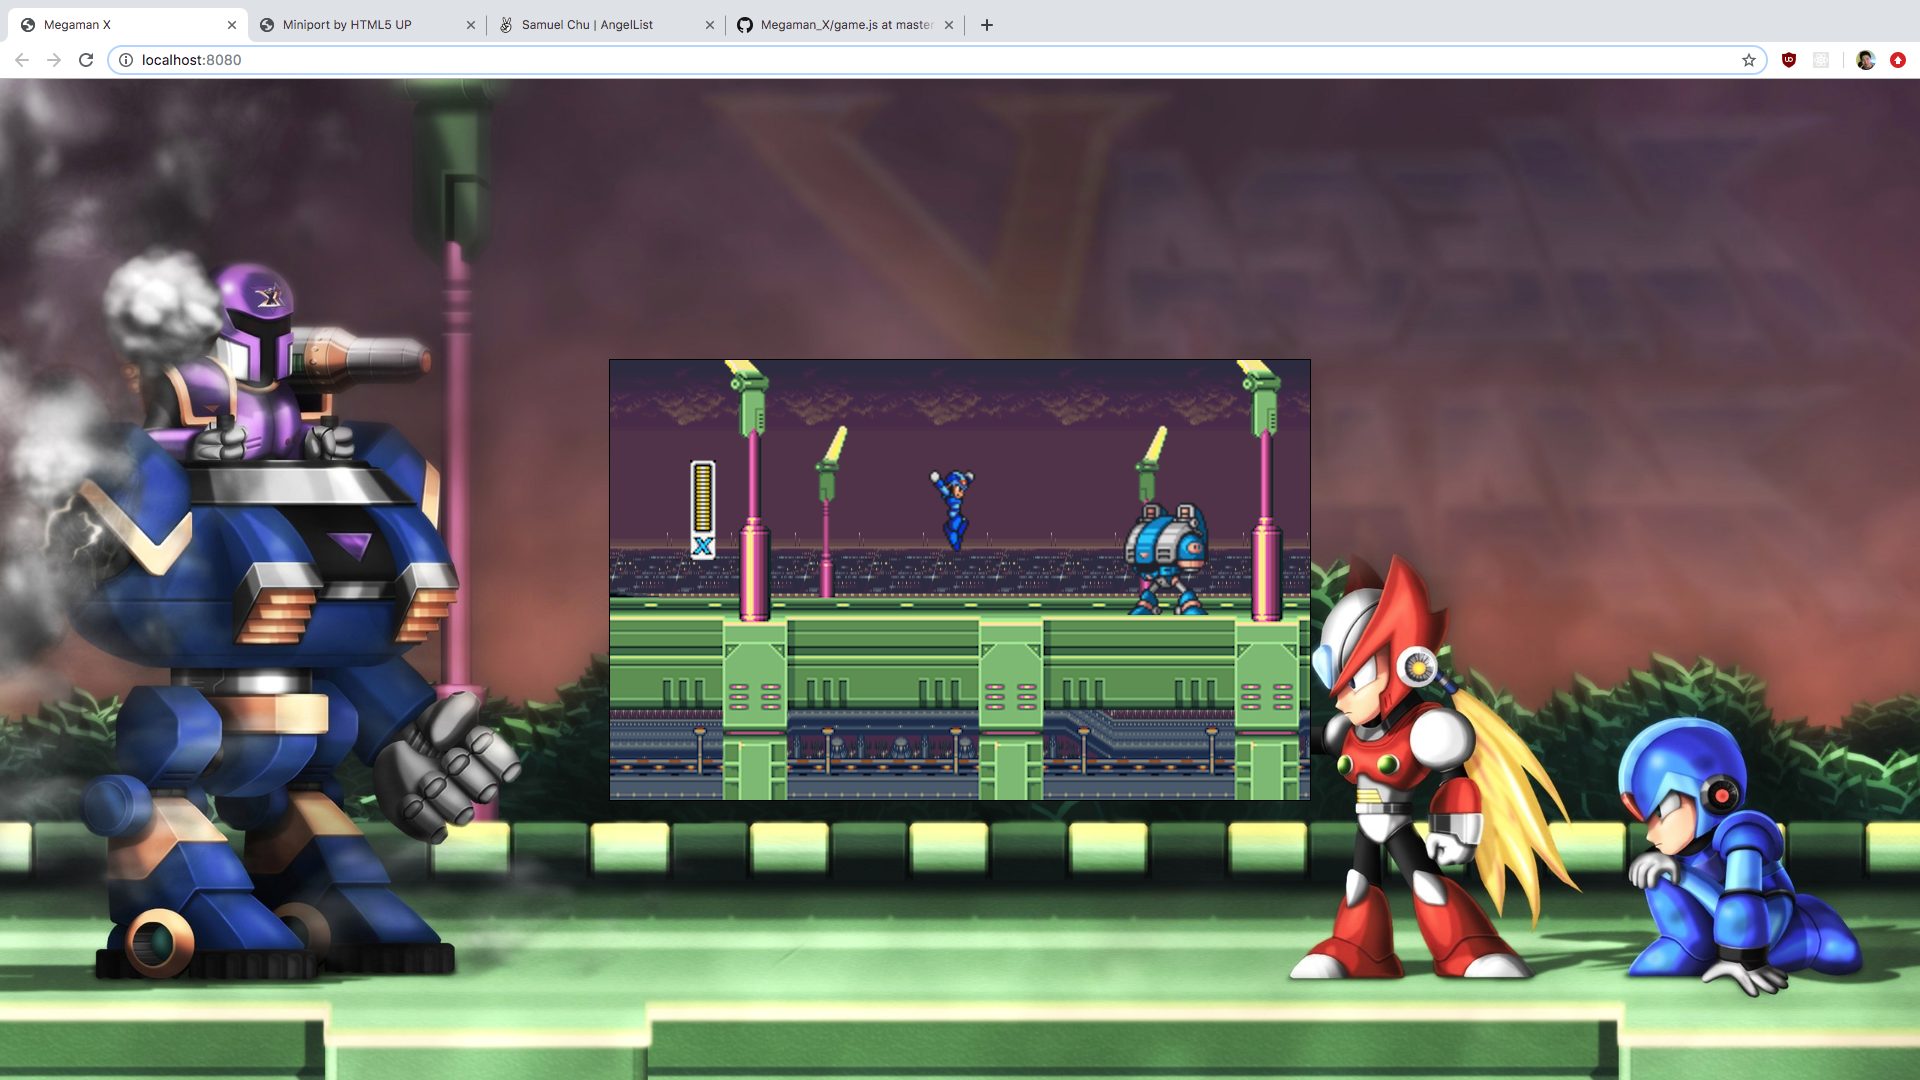This screenshot has width=1920, height=1080.
Task: Click the blue walker robot enemy in game
Action: click(x=1166, y=559)
